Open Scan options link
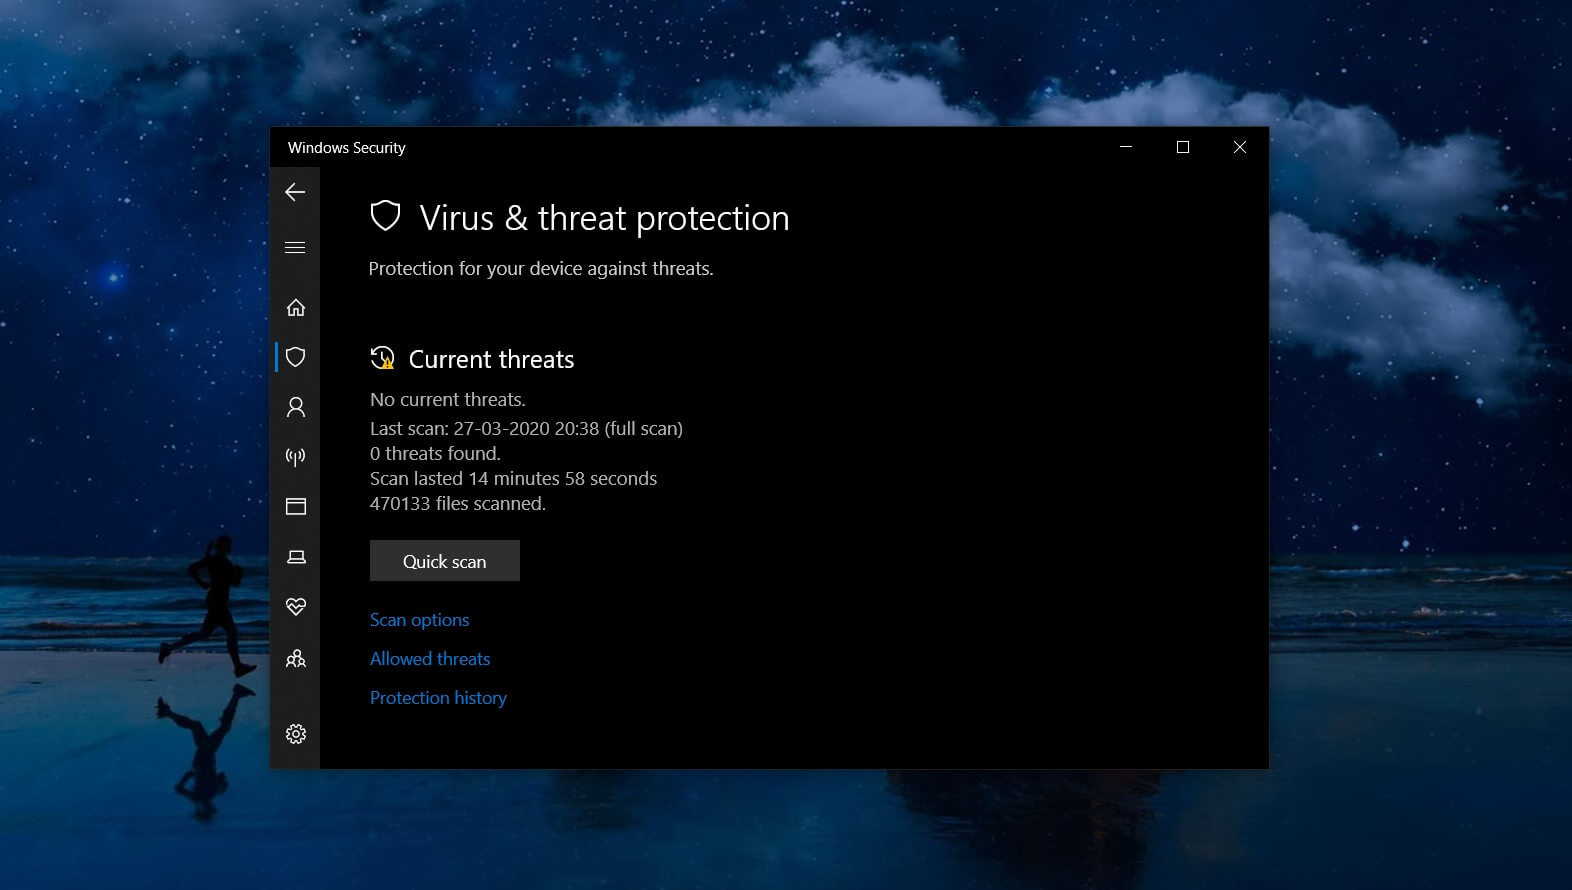Image resolution: width=1572 pixels, height=890 pixels. [419, 620]
